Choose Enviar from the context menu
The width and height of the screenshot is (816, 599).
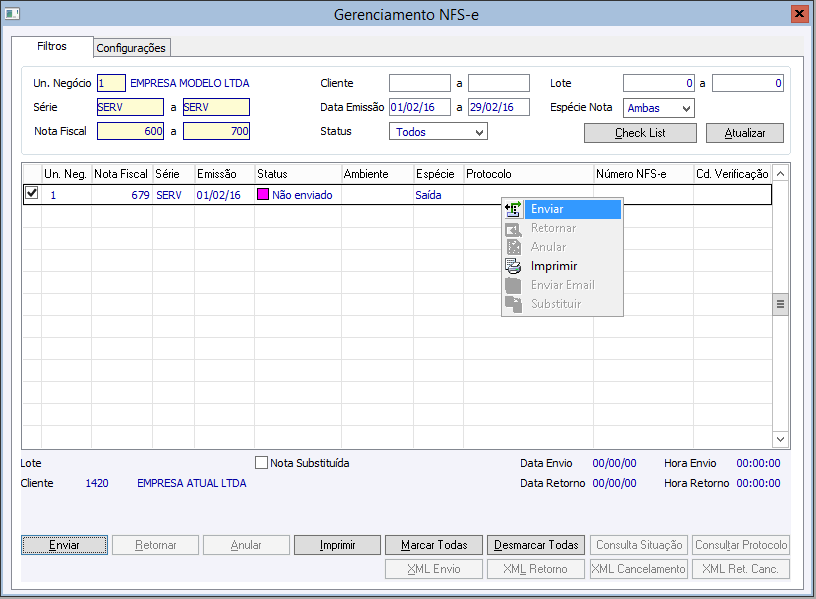(572, 209)
